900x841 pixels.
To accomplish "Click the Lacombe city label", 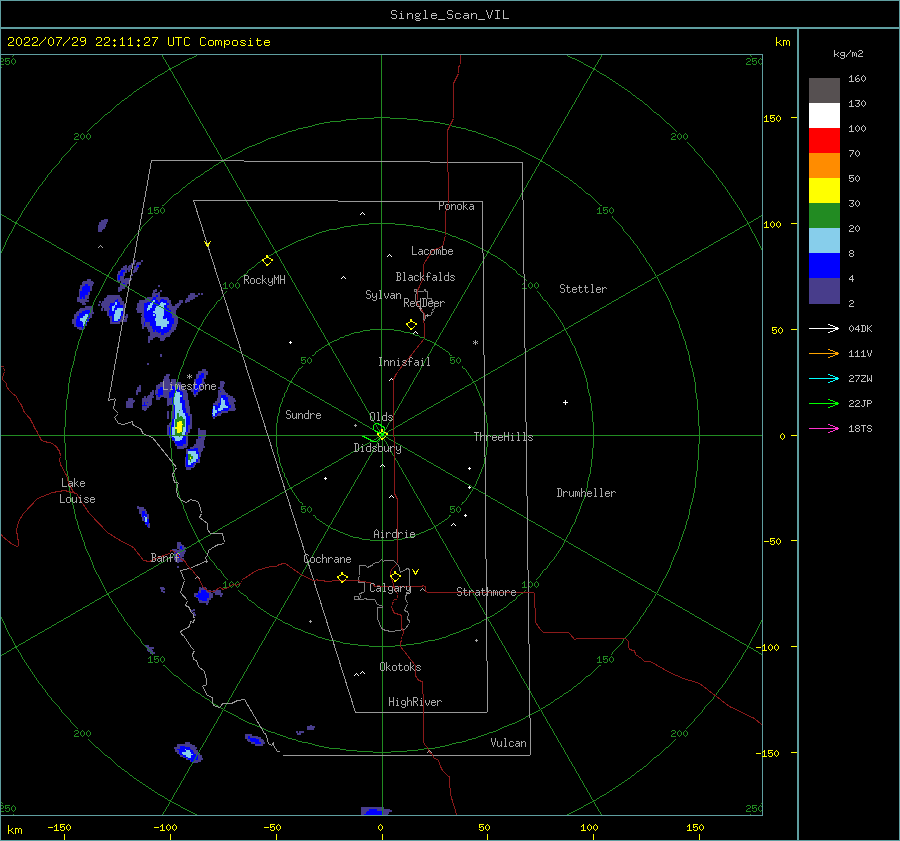I will (x=432, y=251).
